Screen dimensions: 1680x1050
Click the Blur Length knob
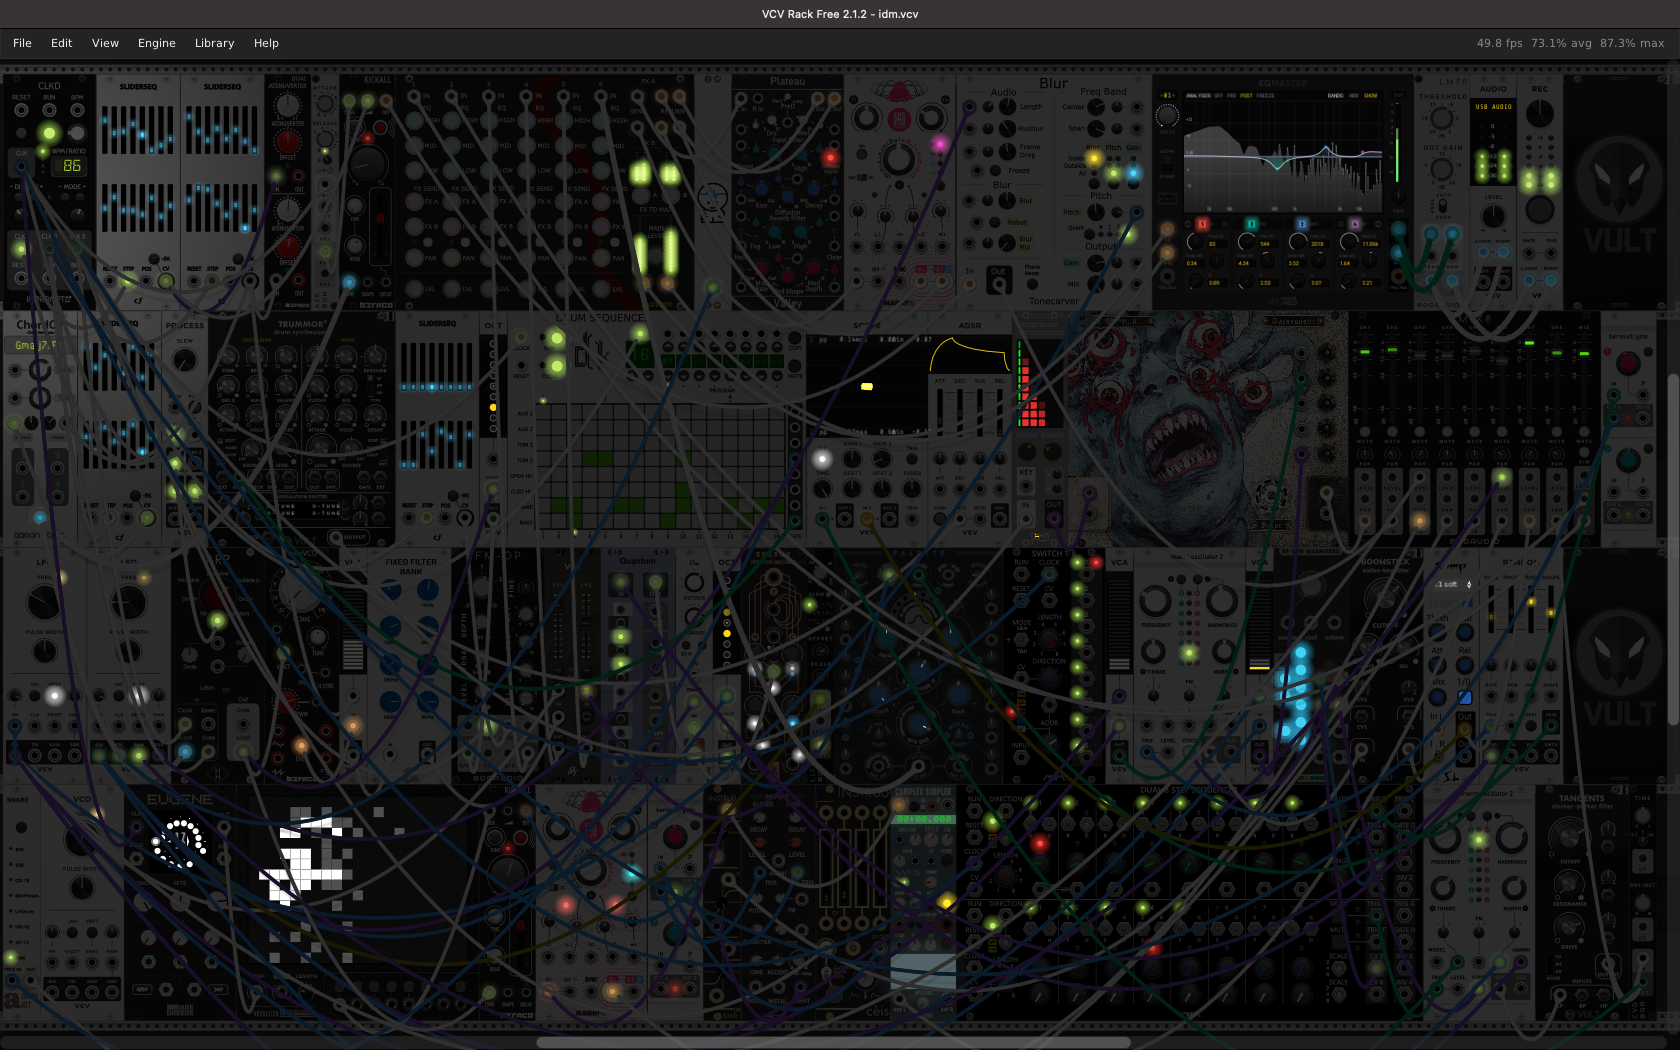[x=1006, y=106]
